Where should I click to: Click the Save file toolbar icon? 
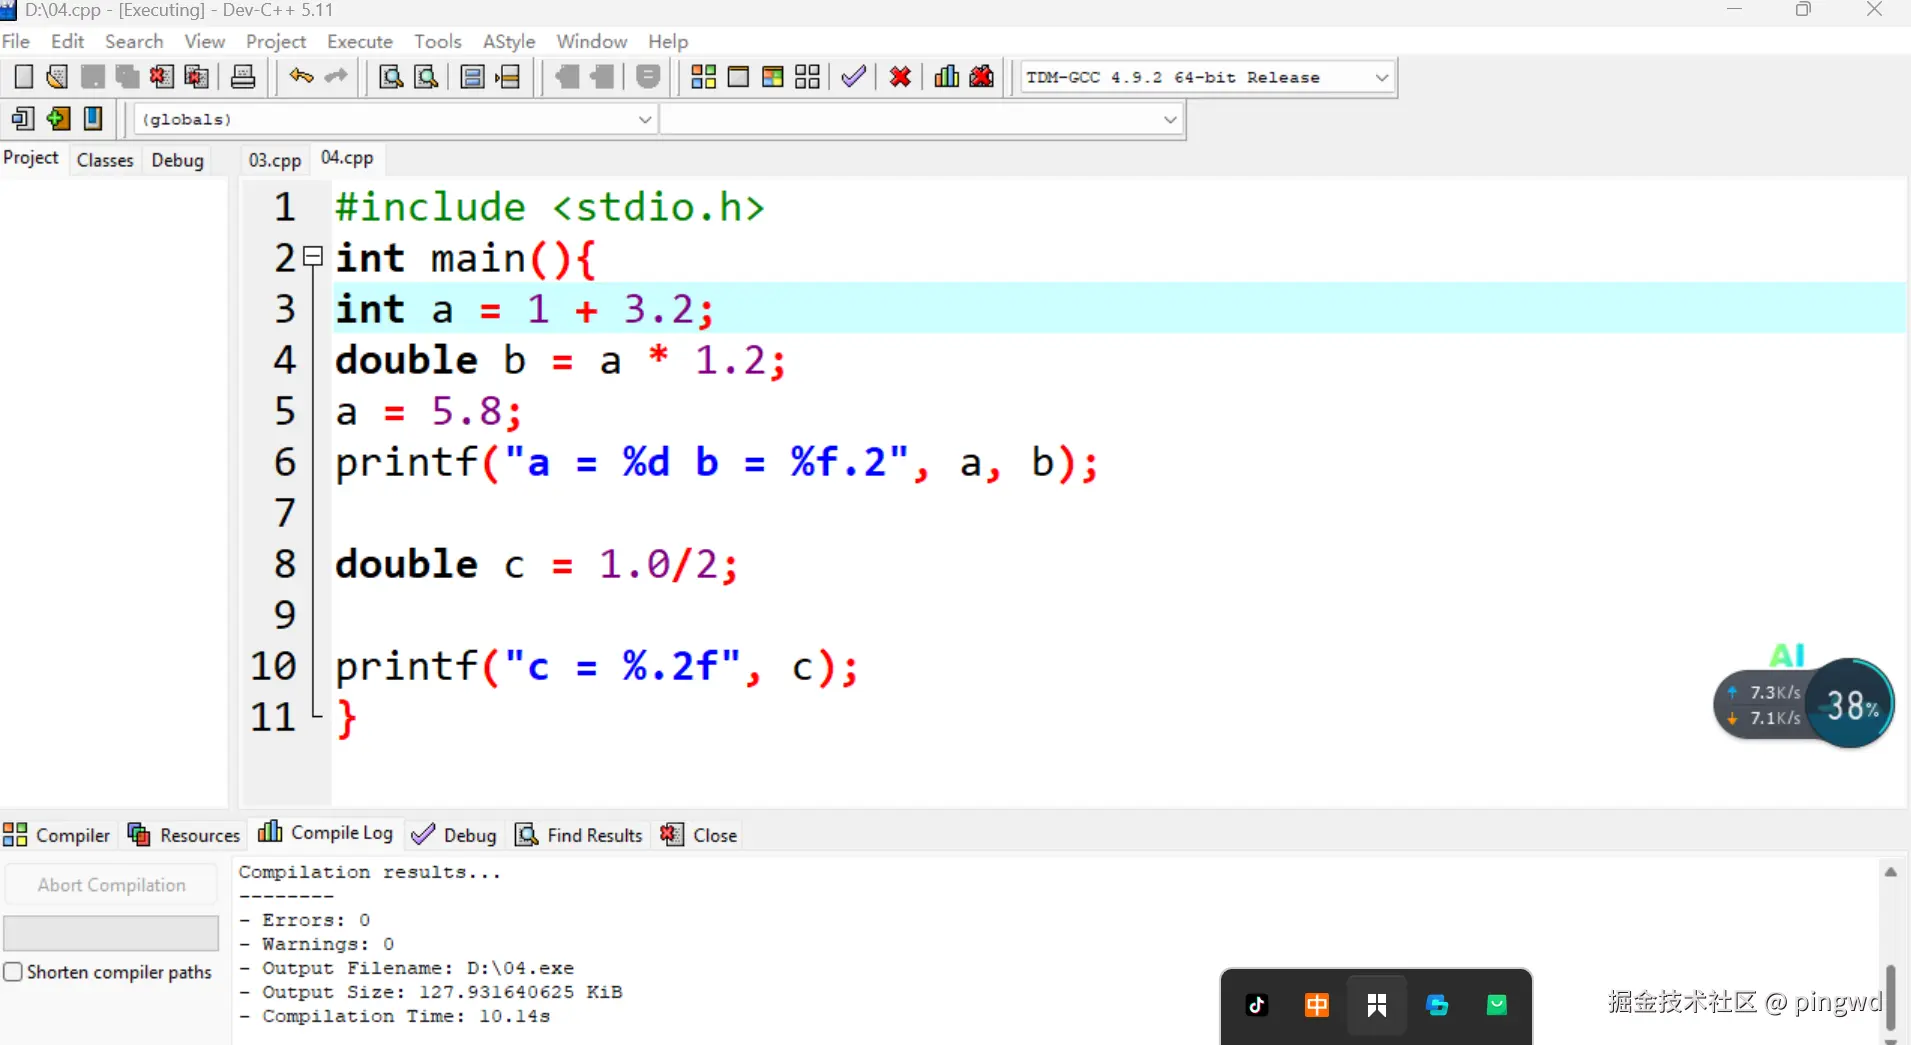coord(92,77)
